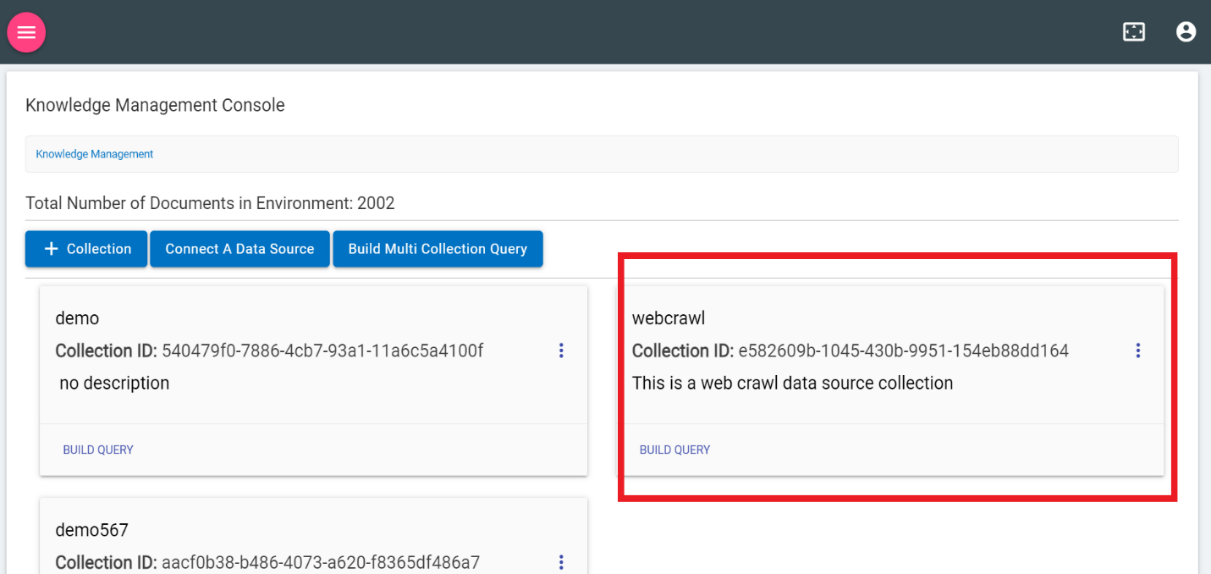Open the user account profile icon

point(1186,32)
